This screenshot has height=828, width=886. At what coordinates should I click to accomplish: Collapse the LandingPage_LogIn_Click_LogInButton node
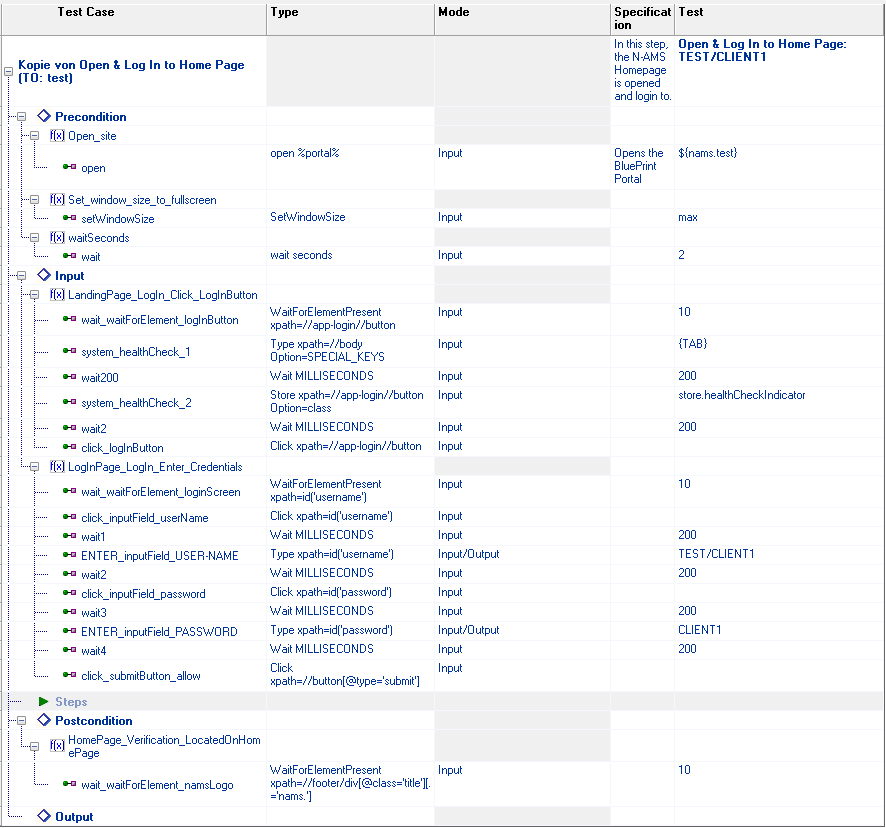pyautogui.click(x=34, y=295)
